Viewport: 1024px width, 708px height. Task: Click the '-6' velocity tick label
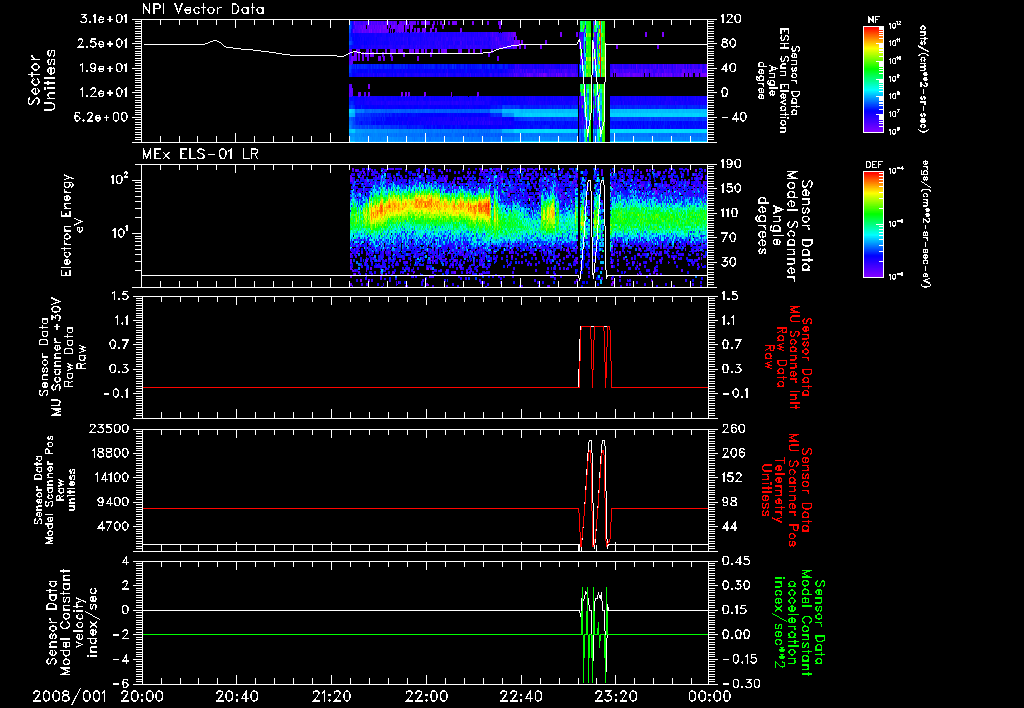coord(121,684)
